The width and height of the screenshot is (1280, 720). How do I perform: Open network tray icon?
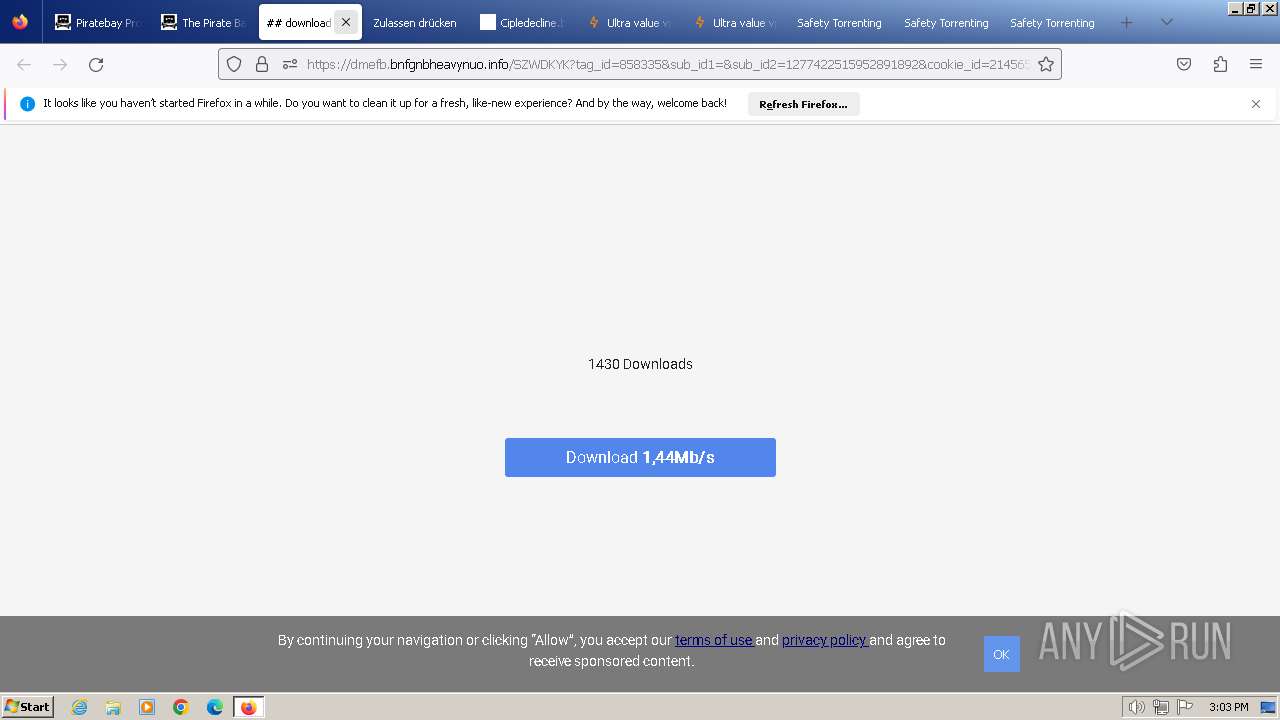tap(1161, 707)
